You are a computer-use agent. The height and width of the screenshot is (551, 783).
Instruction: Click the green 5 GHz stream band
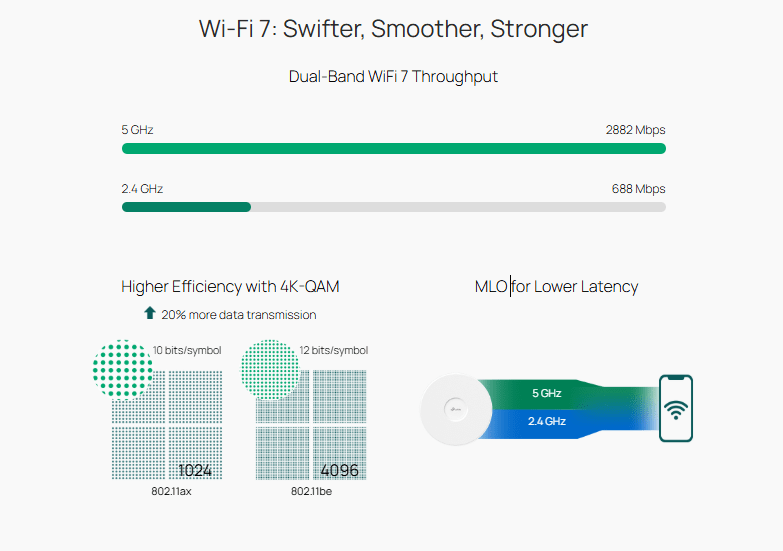[x=548, y=394]
